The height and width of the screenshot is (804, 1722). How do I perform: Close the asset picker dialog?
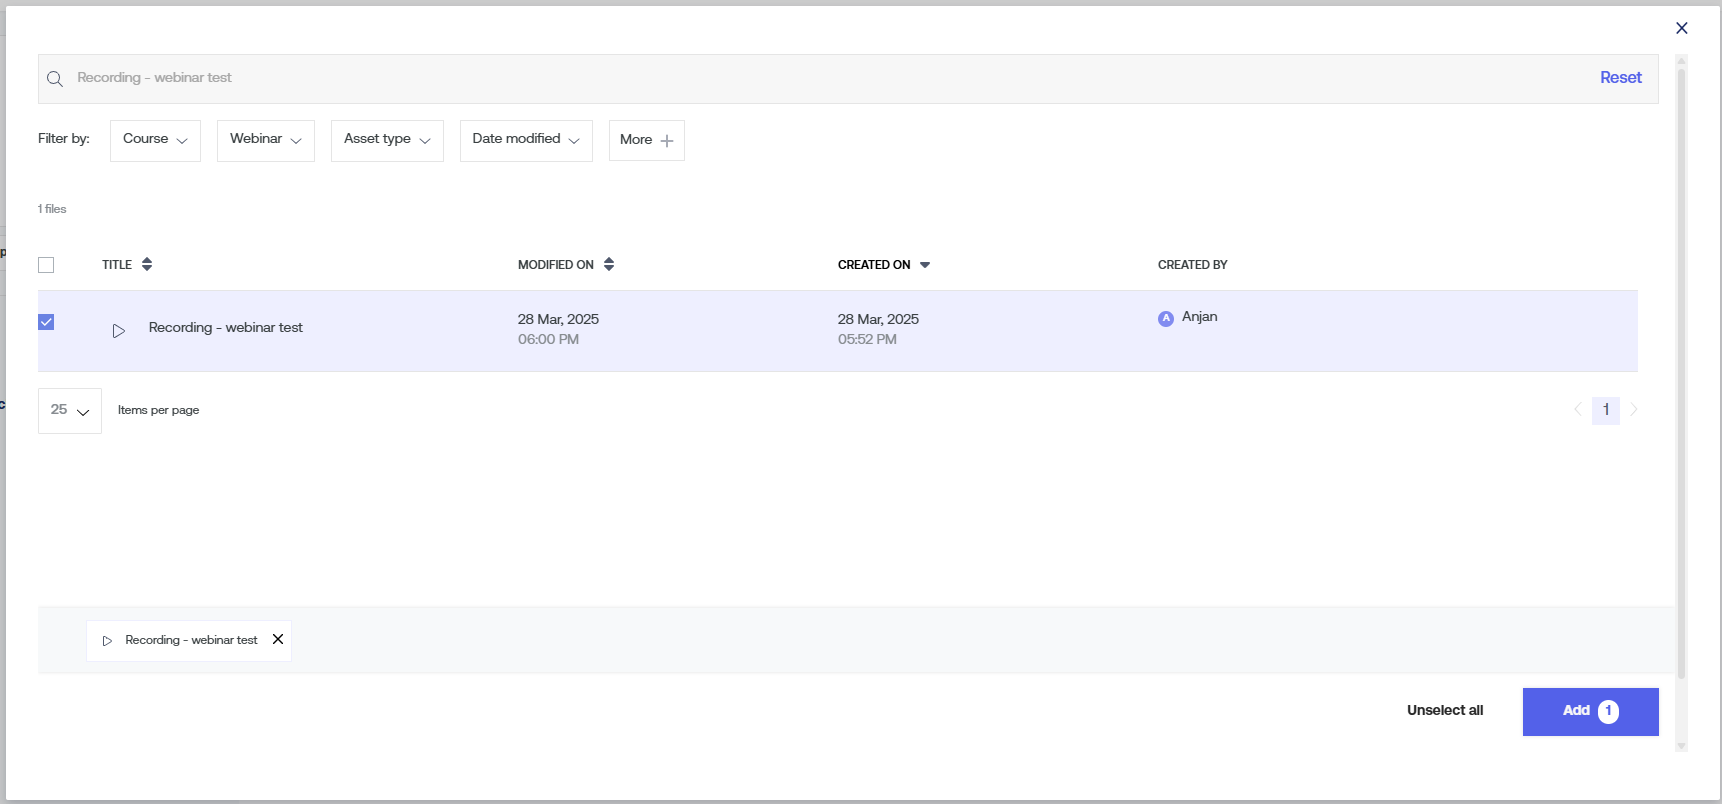(x=1681, y=28)
